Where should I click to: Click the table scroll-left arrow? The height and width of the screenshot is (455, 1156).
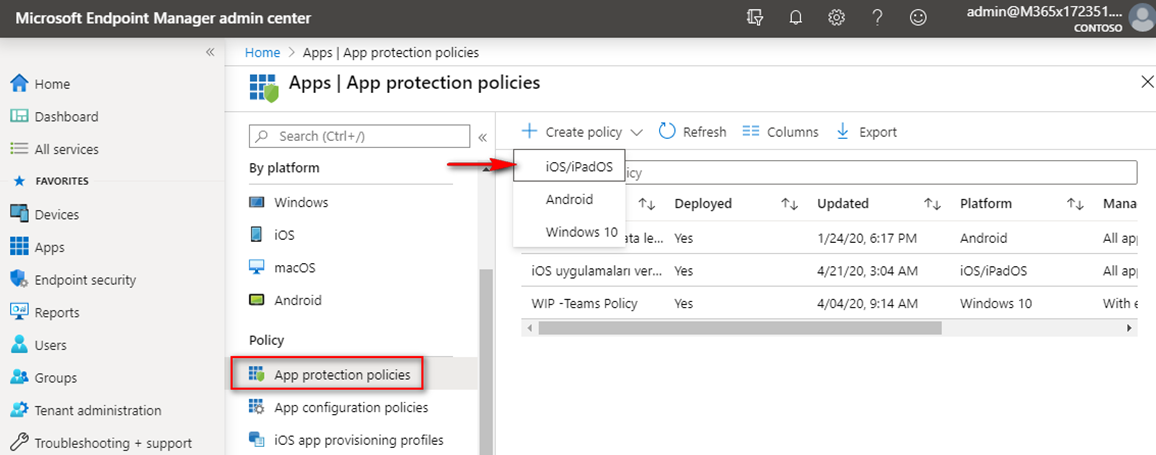[x=528, y=327]
